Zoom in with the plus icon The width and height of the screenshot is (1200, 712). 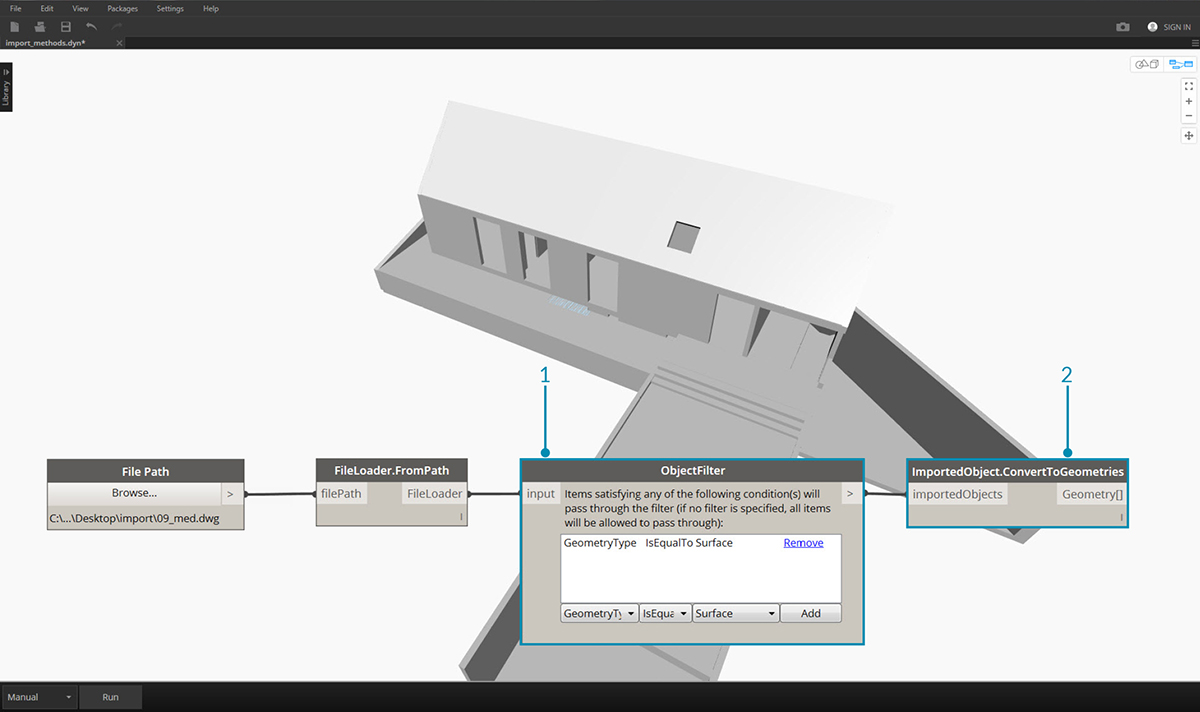pos(1189,101)
